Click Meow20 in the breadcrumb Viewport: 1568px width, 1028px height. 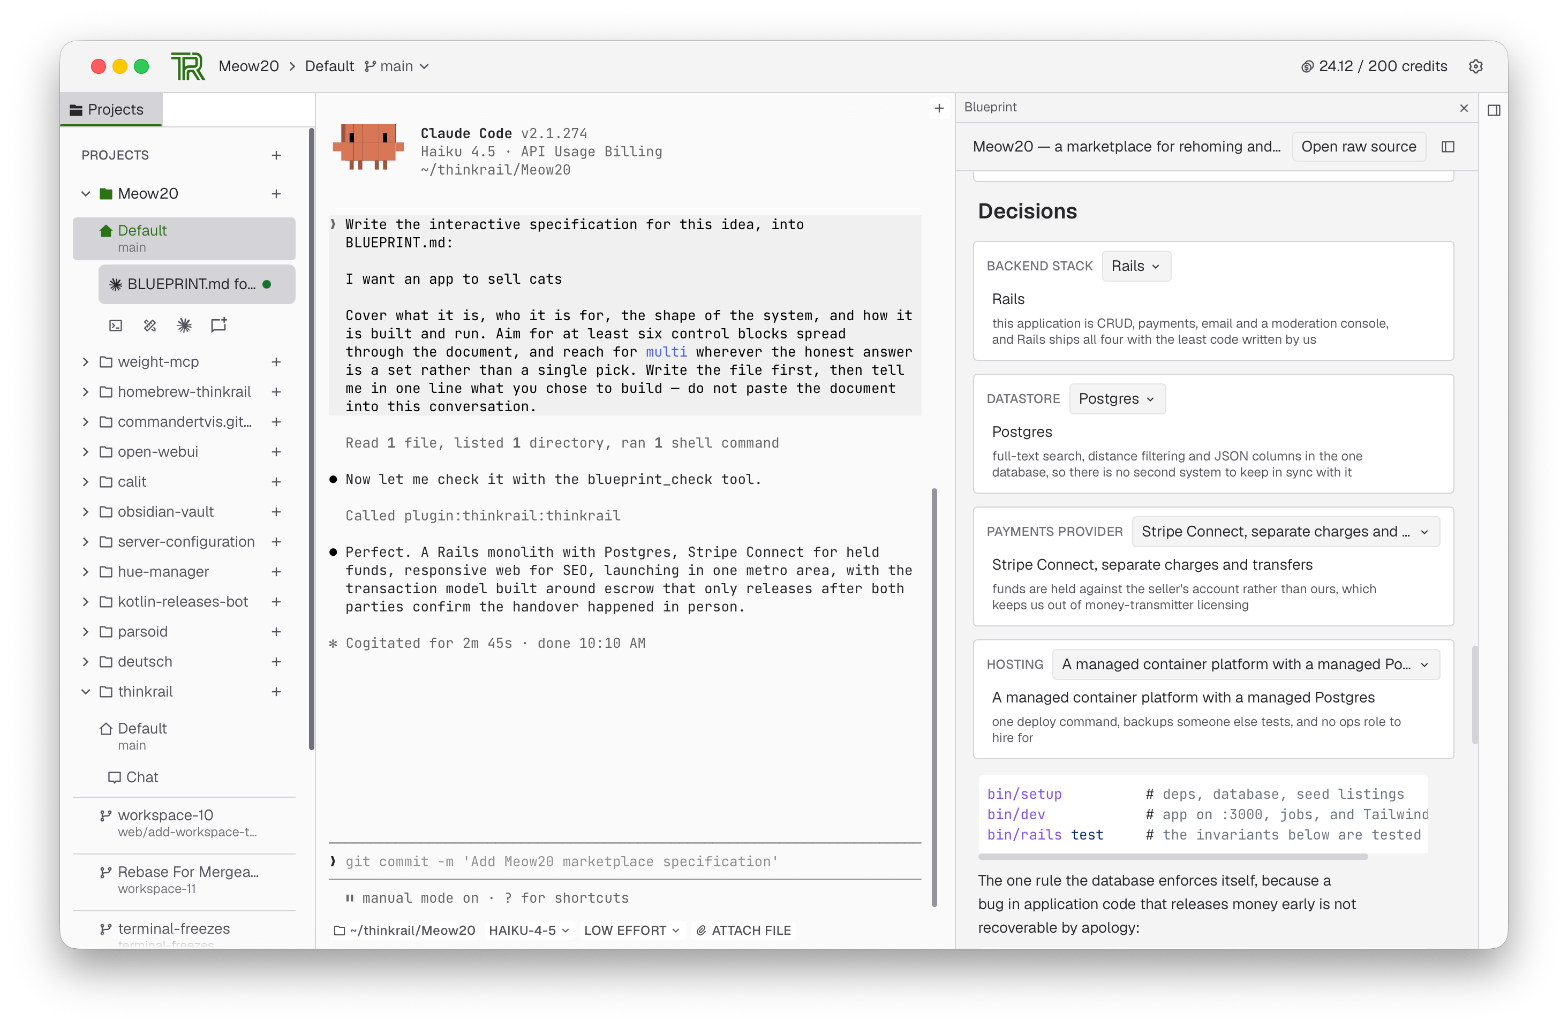coord(249,66)
